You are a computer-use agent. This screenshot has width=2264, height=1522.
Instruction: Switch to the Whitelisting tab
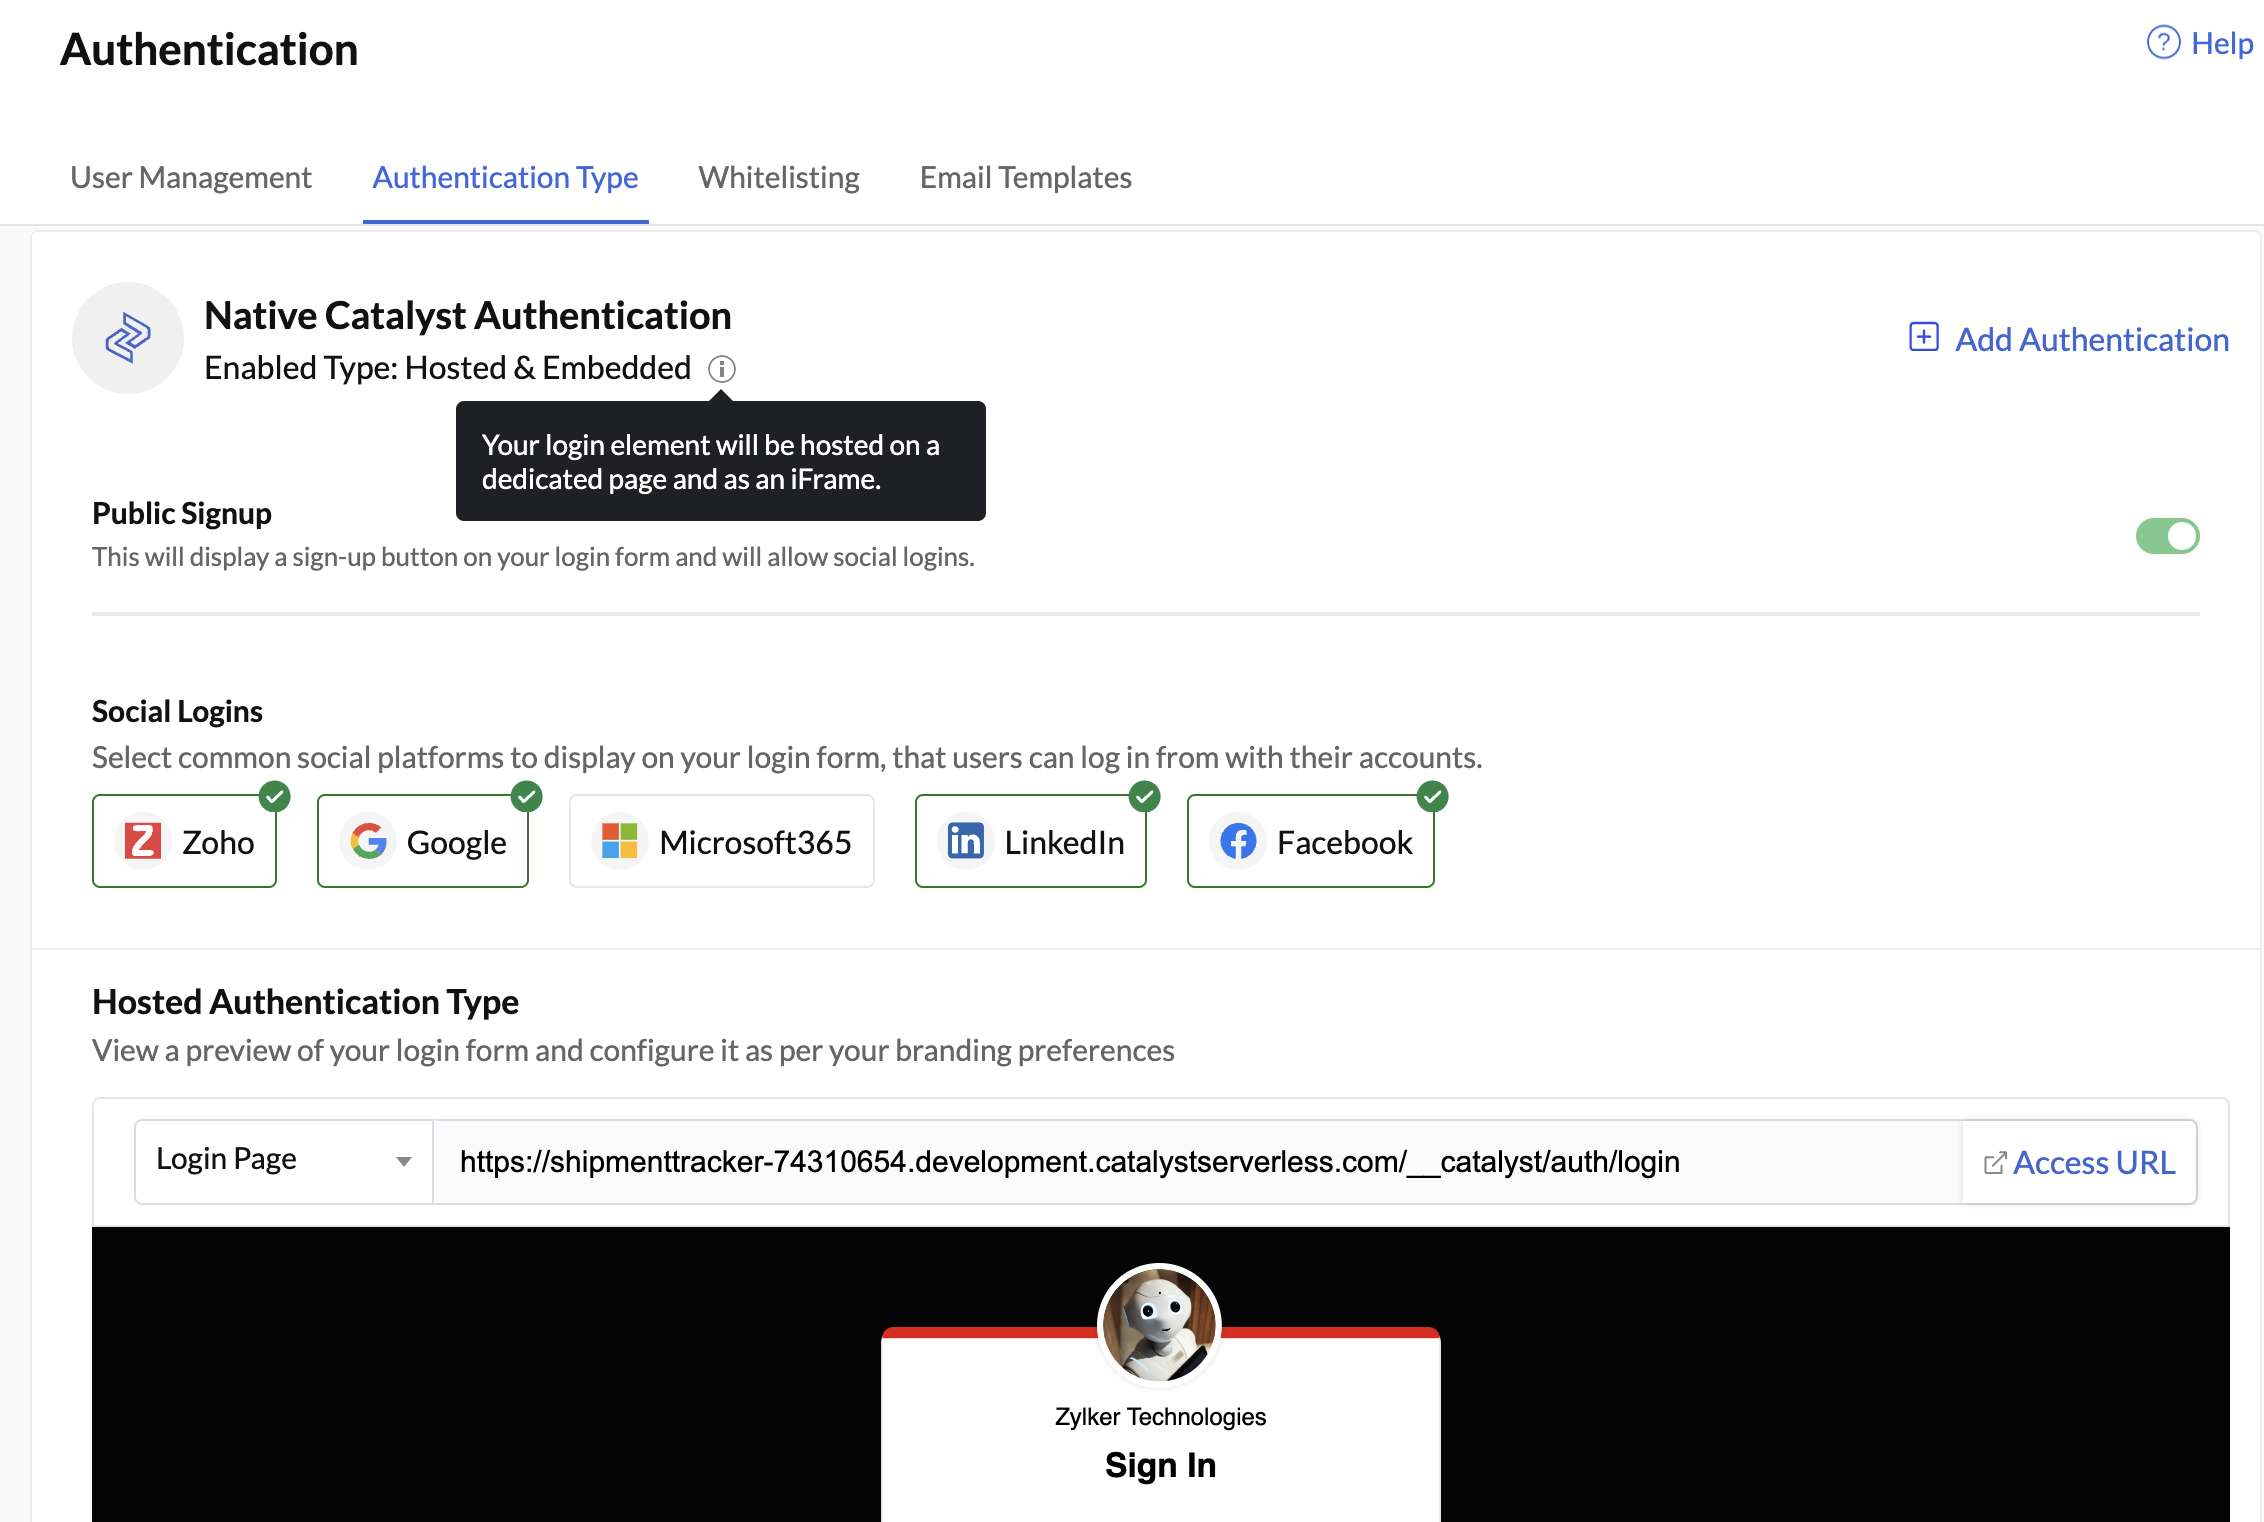pos(779,177)
